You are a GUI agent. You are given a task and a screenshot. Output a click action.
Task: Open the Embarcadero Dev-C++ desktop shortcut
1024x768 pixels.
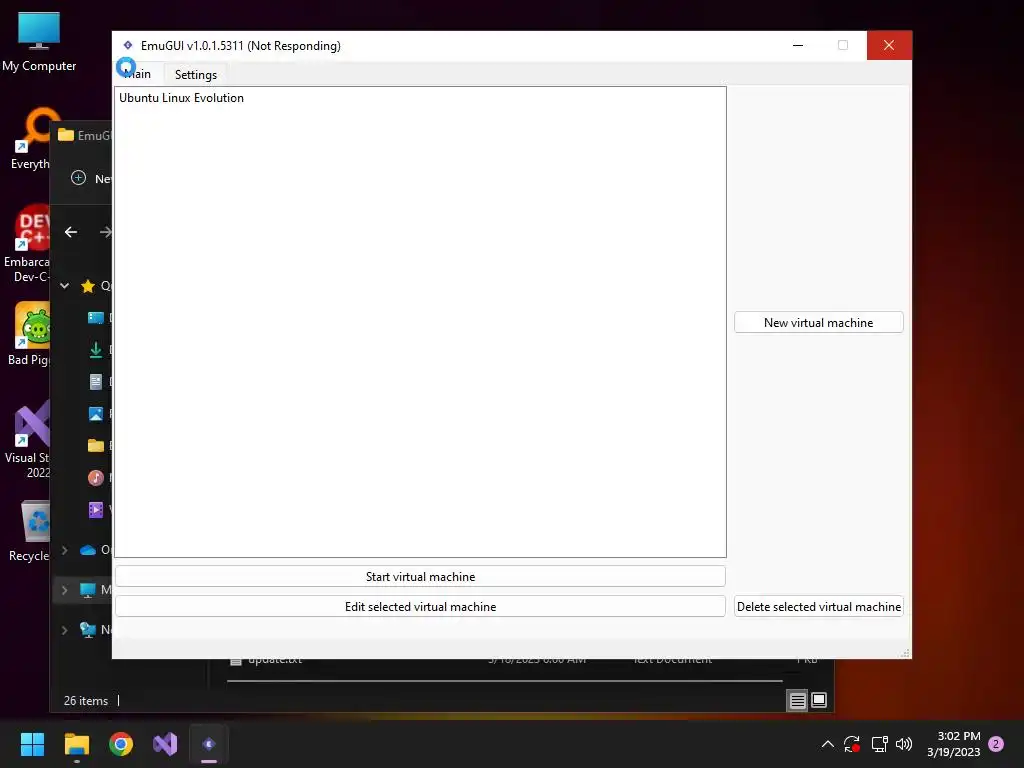pyautogui.click(x=26, y=243)
